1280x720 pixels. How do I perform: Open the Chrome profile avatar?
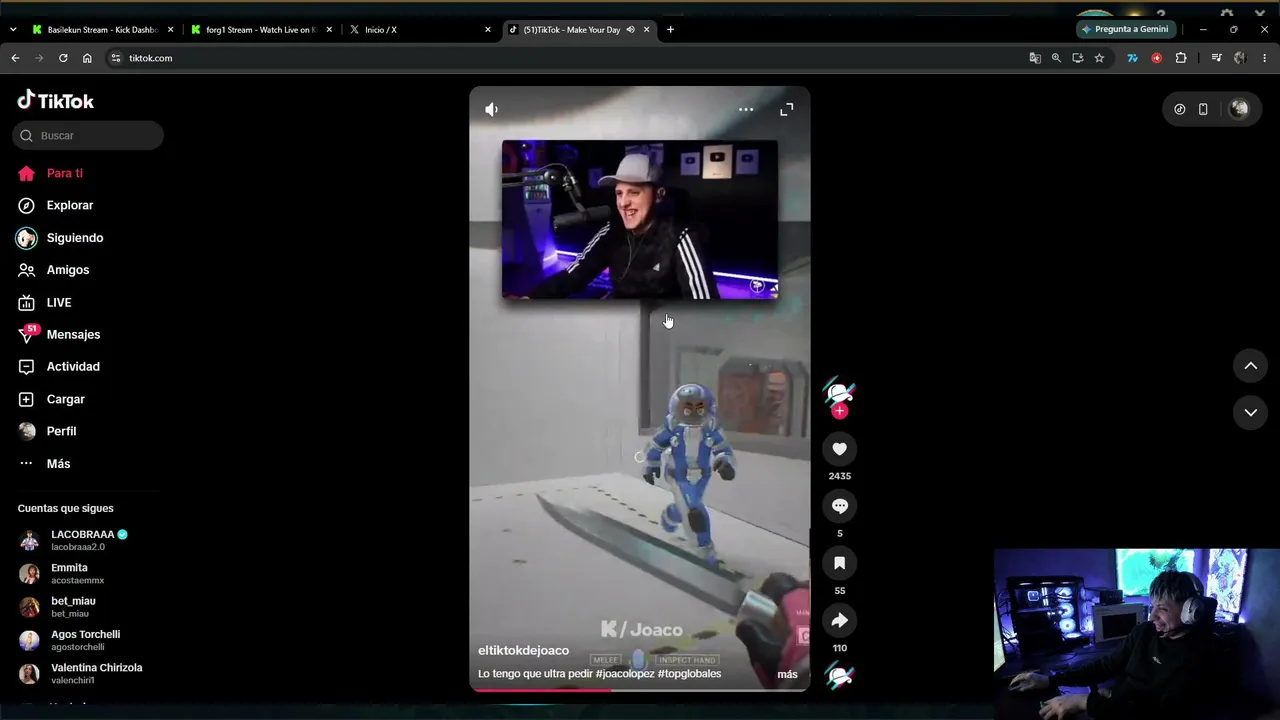point(1240,58)
